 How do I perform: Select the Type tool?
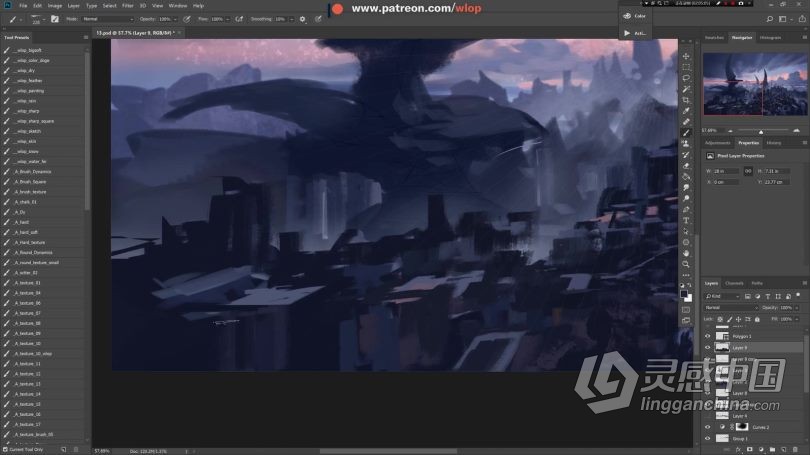pyautogui.click(x=686, y=221)
